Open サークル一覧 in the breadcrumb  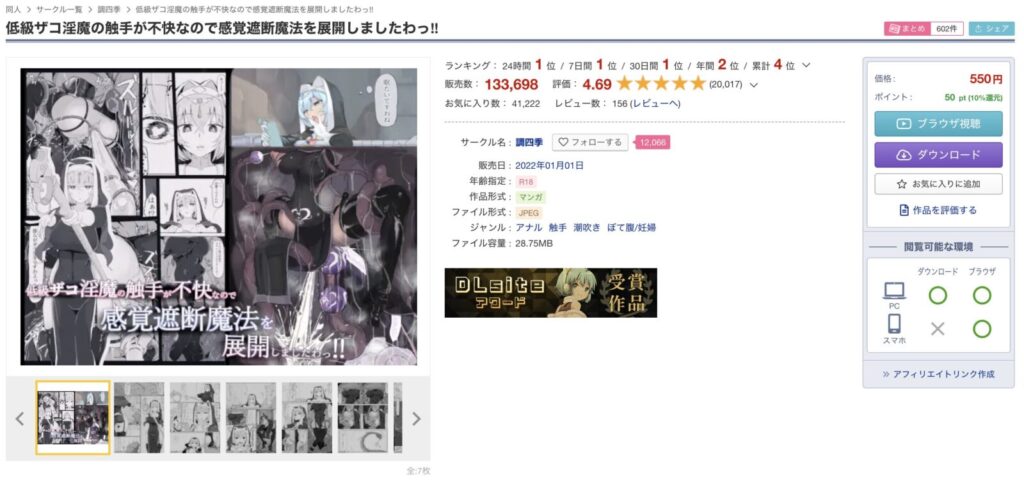(x=59, y=10)
